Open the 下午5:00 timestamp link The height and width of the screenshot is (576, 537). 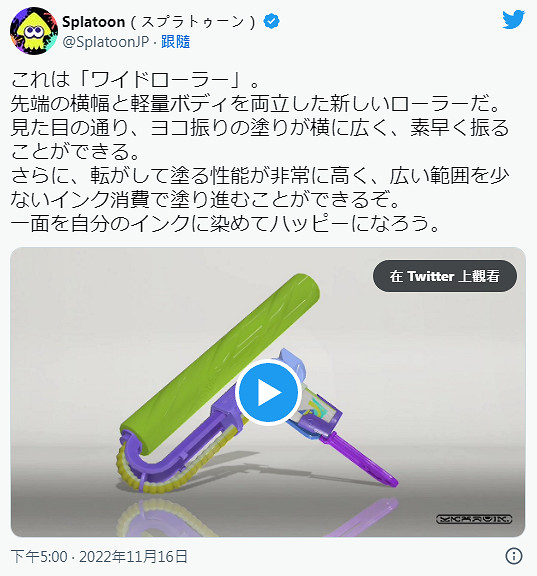[x=39, y=557]
